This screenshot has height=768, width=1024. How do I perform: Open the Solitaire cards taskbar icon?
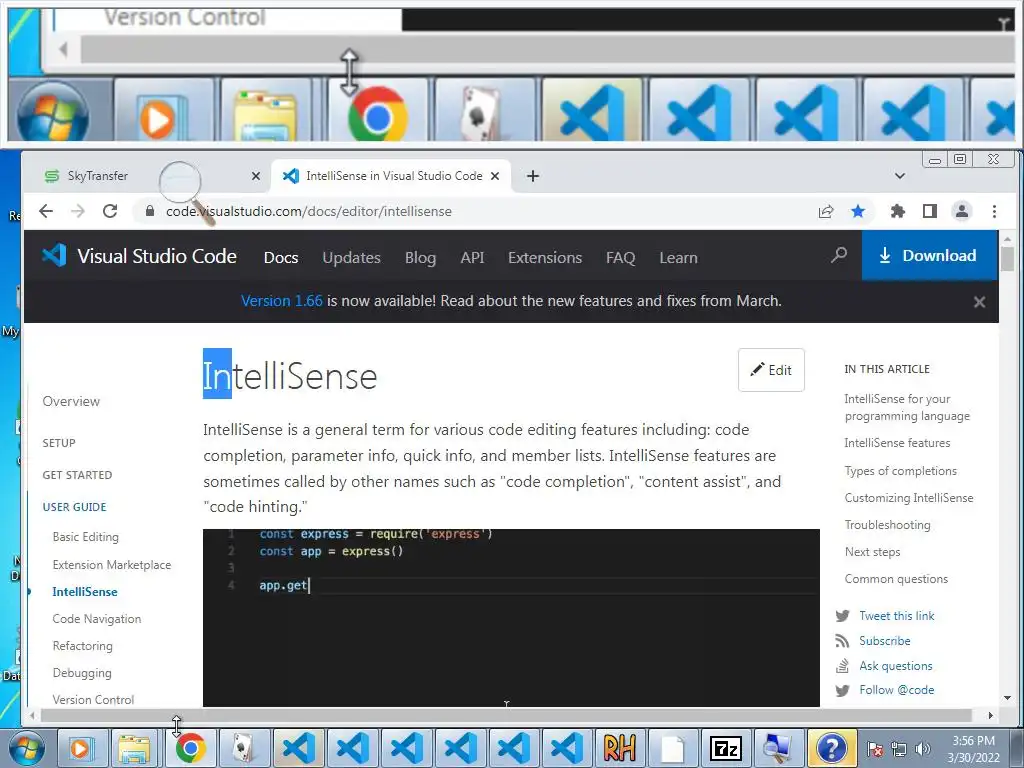[x=243, y=748]
